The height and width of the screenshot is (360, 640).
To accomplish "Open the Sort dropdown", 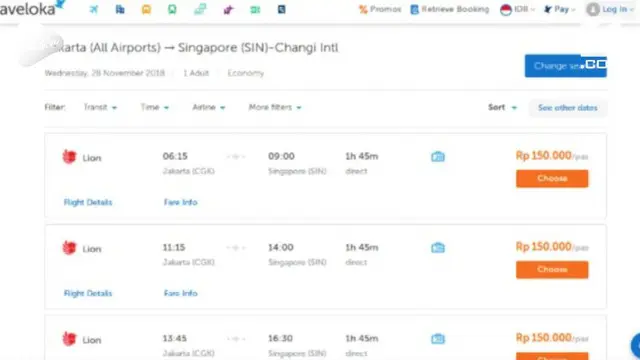I will pos(502,107).
